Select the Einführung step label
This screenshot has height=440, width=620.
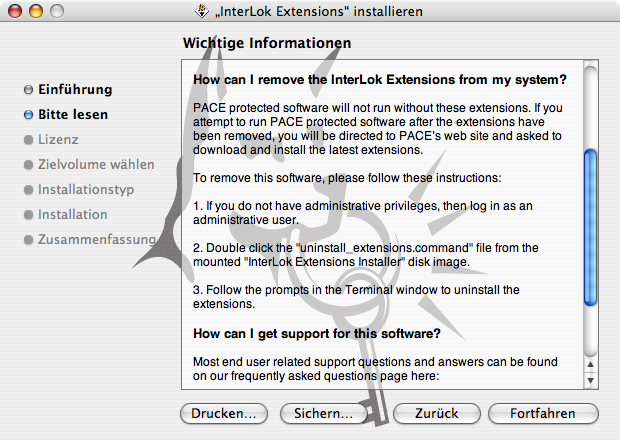[75, 90]
